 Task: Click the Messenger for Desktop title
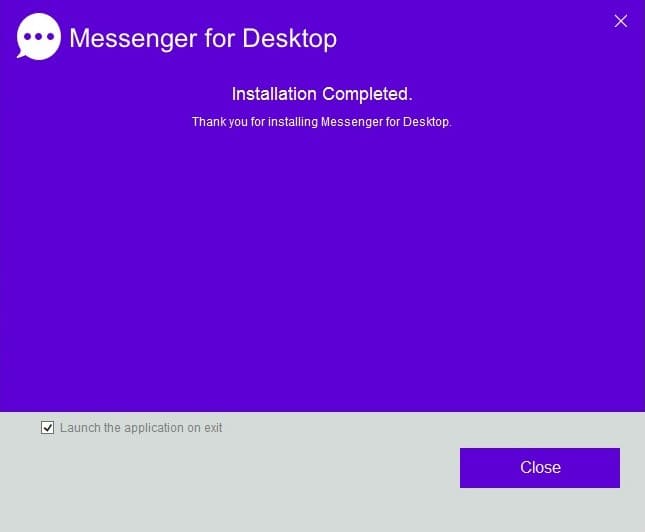(x=203, y=39)
